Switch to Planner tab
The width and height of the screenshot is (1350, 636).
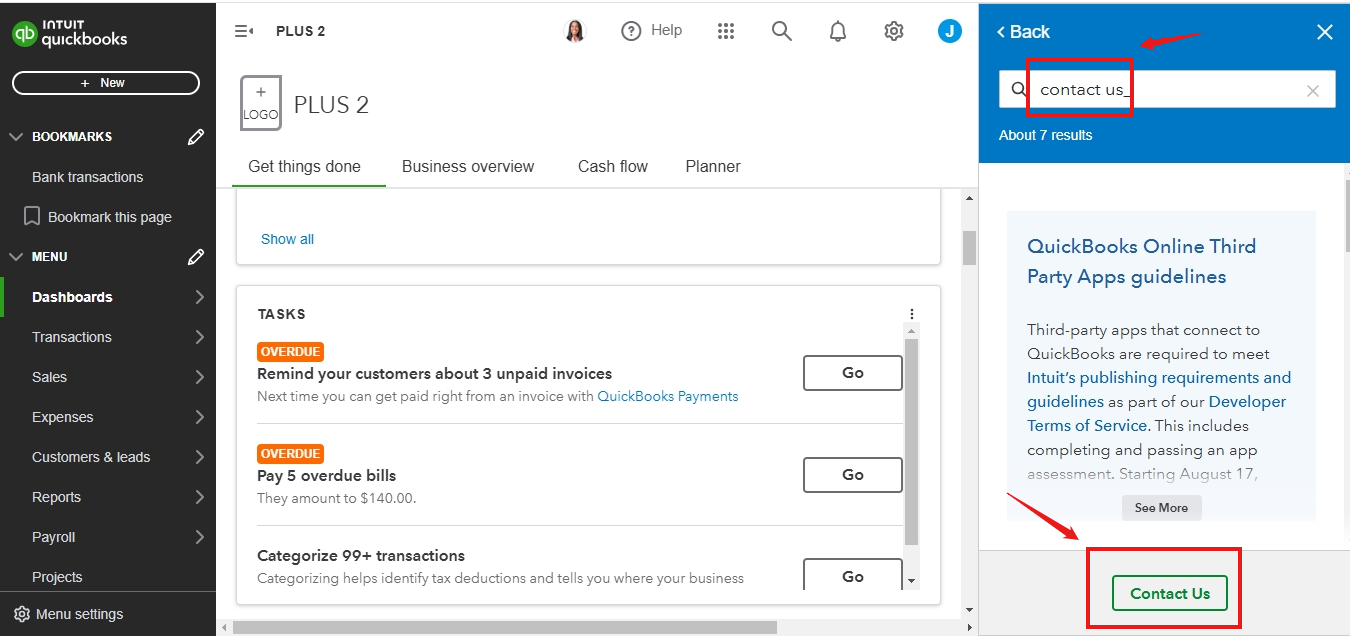click(713, 166)
